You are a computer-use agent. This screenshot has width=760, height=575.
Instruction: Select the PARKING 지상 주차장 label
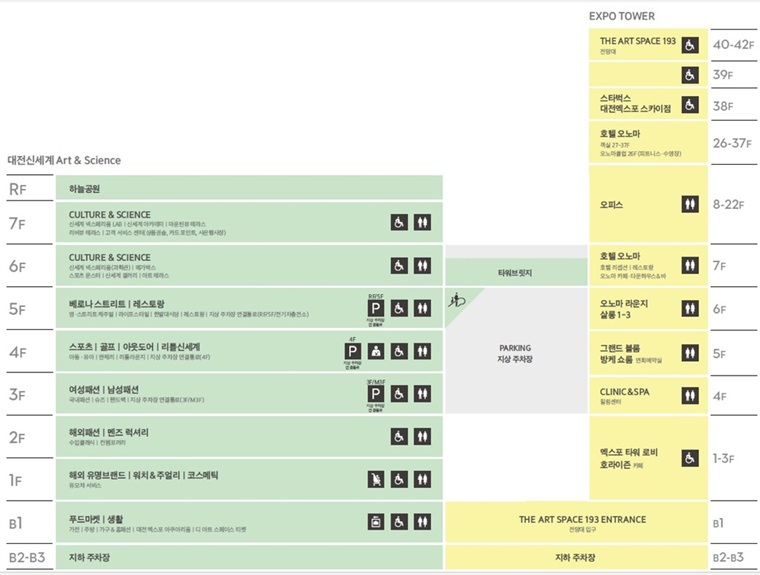(515, 353)
